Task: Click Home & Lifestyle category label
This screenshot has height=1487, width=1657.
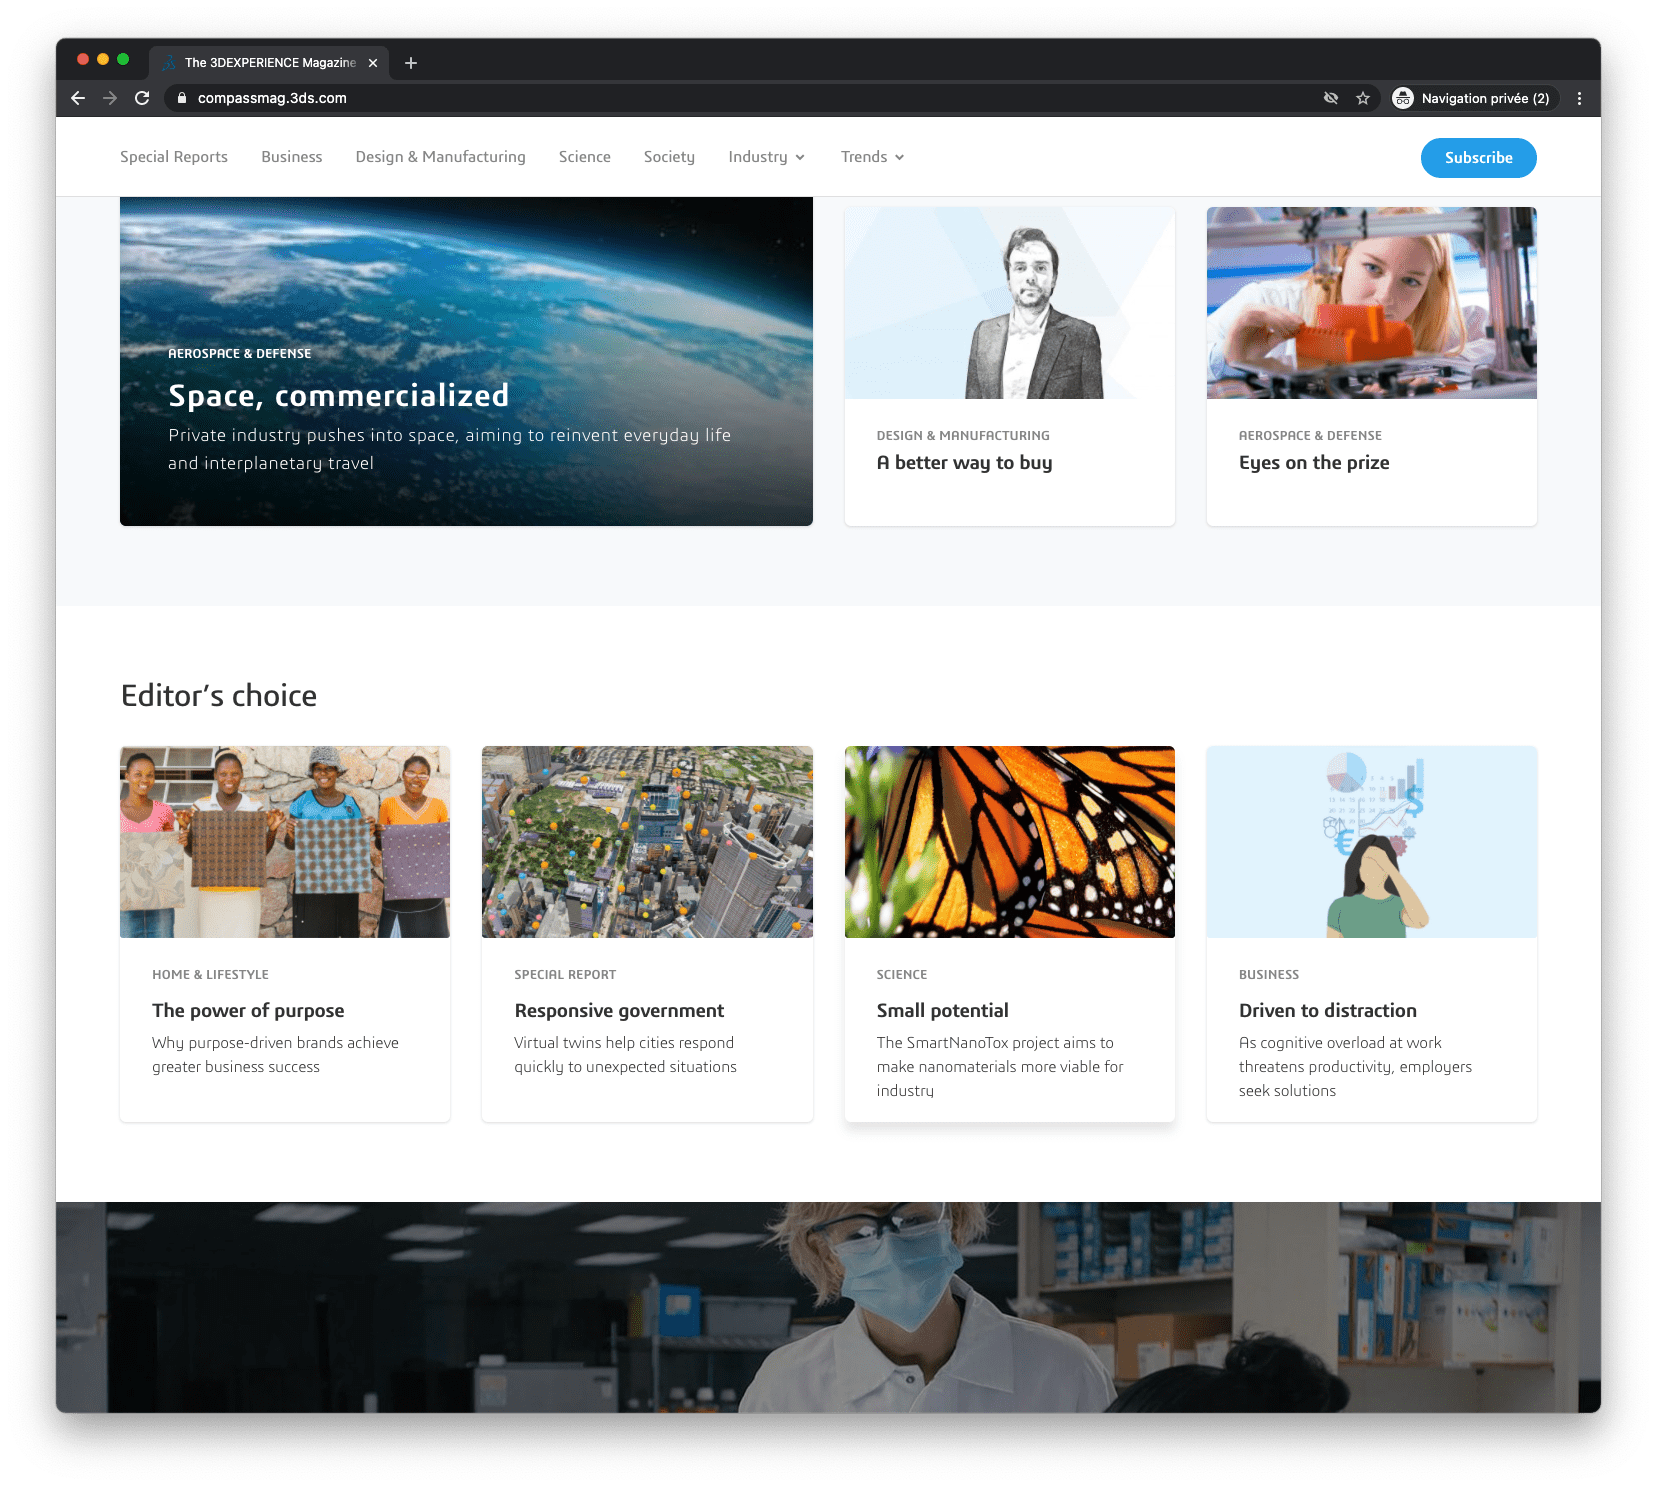Action: tap(210, 975)
